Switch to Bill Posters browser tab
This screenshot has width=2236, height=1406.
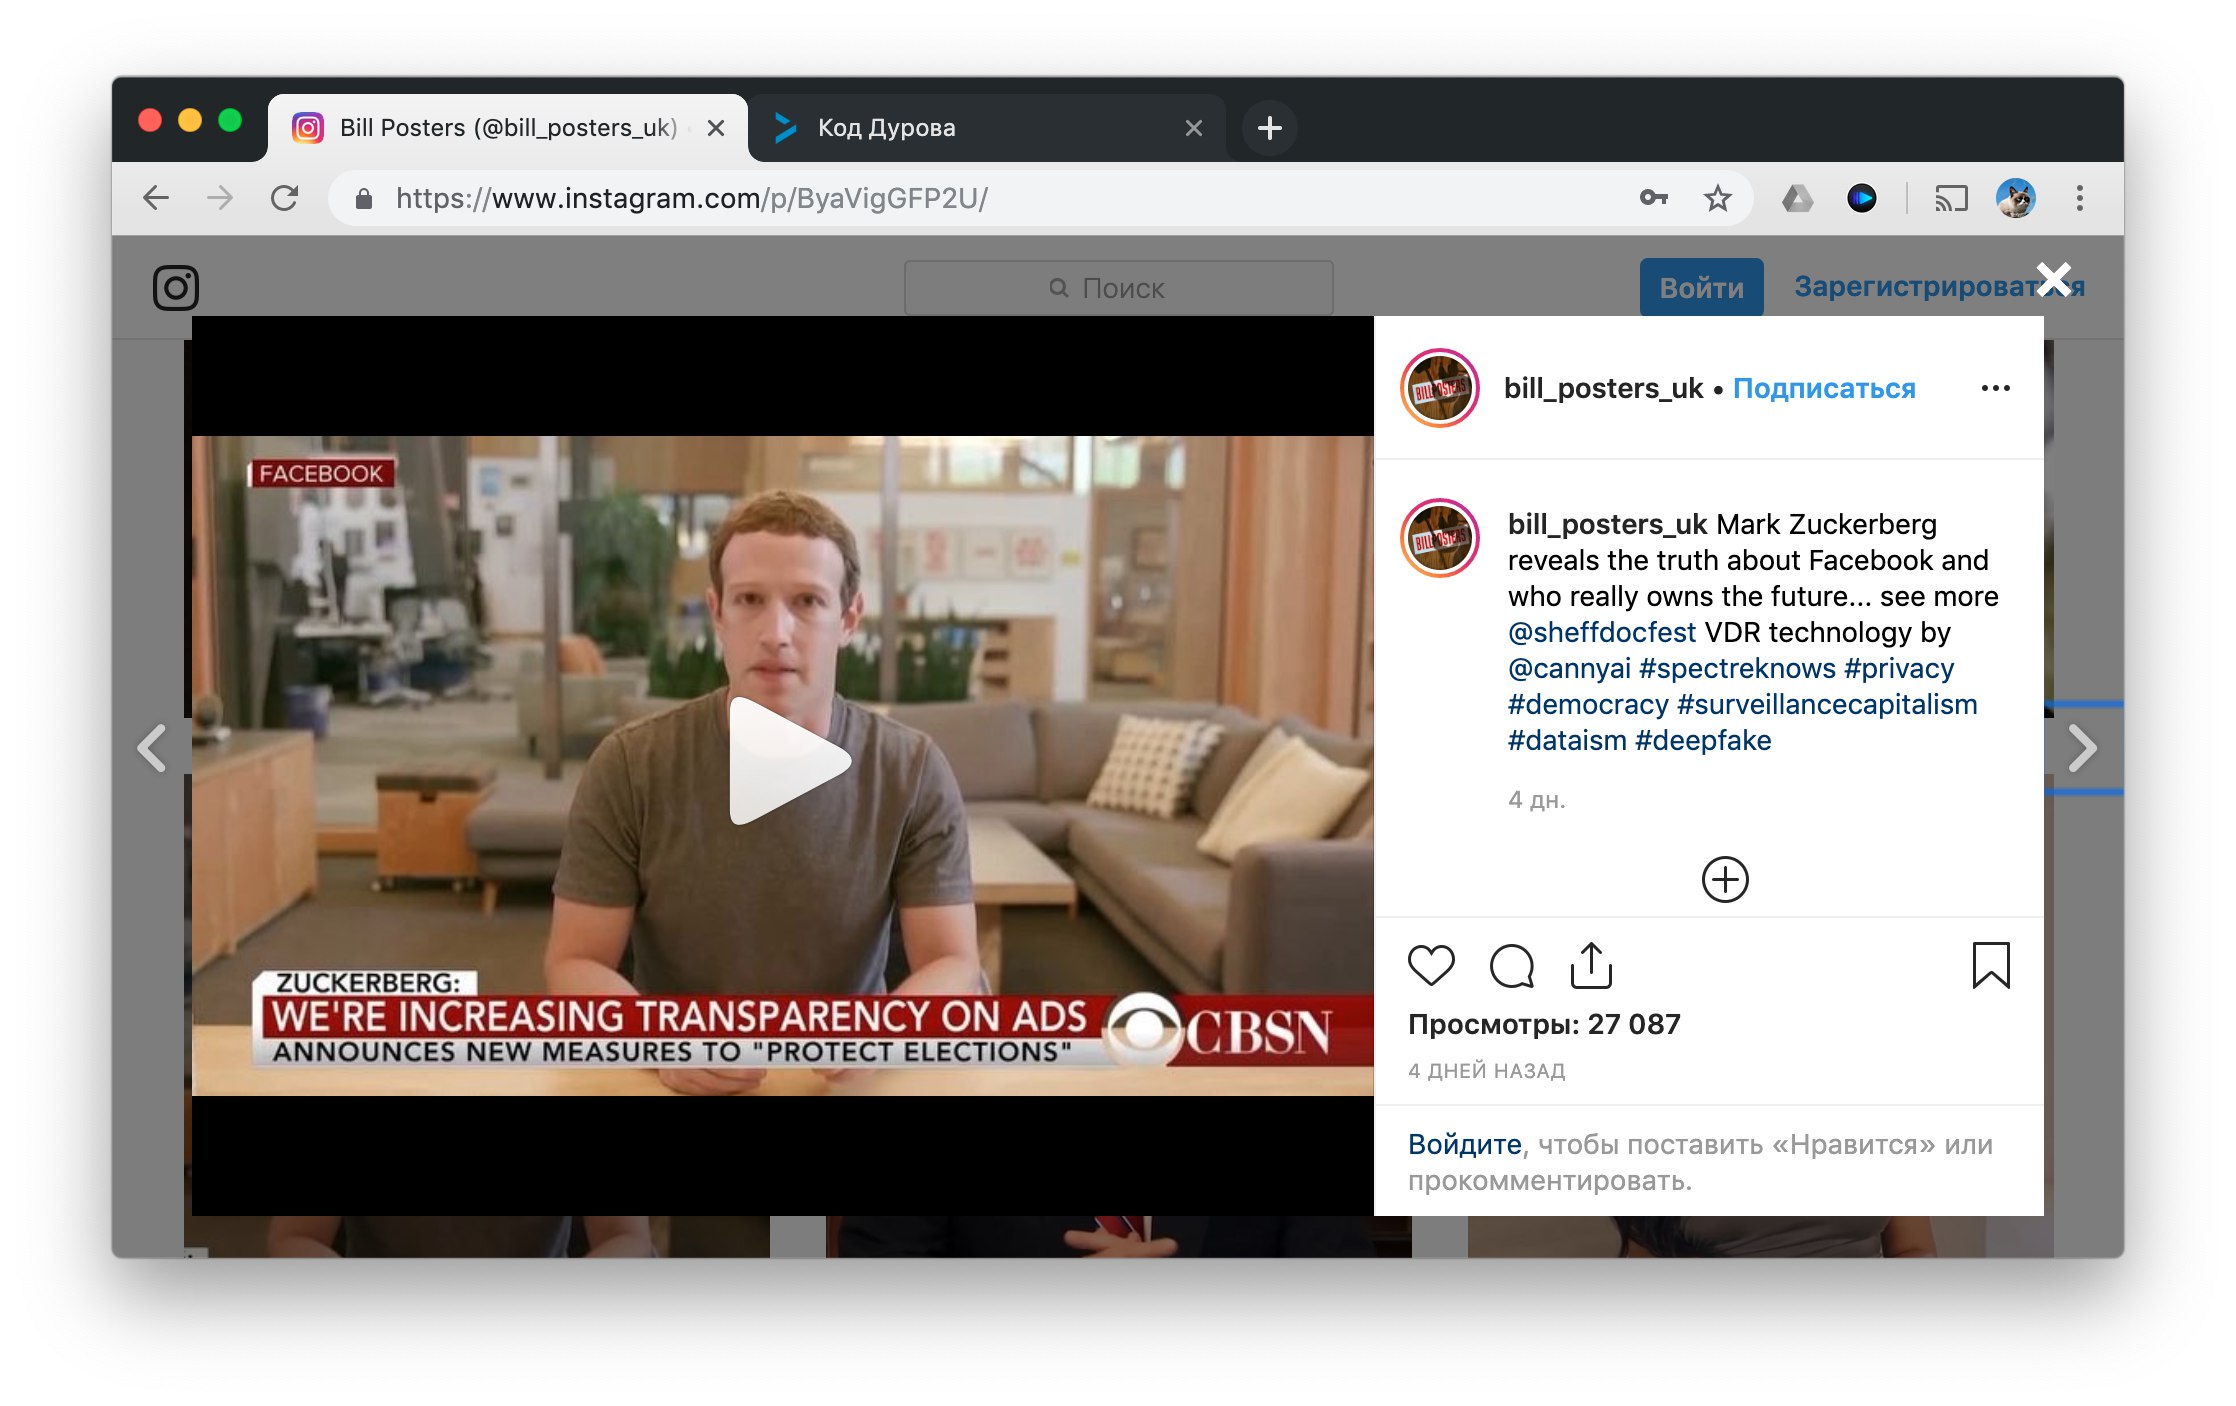508,128
